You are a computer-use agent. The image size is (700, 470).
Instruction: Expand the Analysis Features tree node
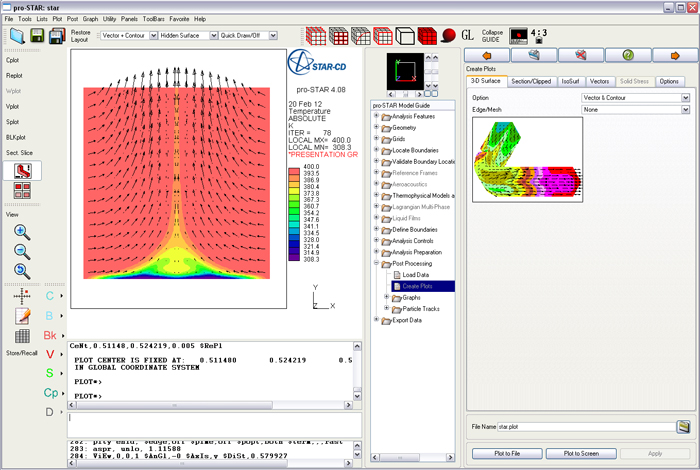(376, 116)
